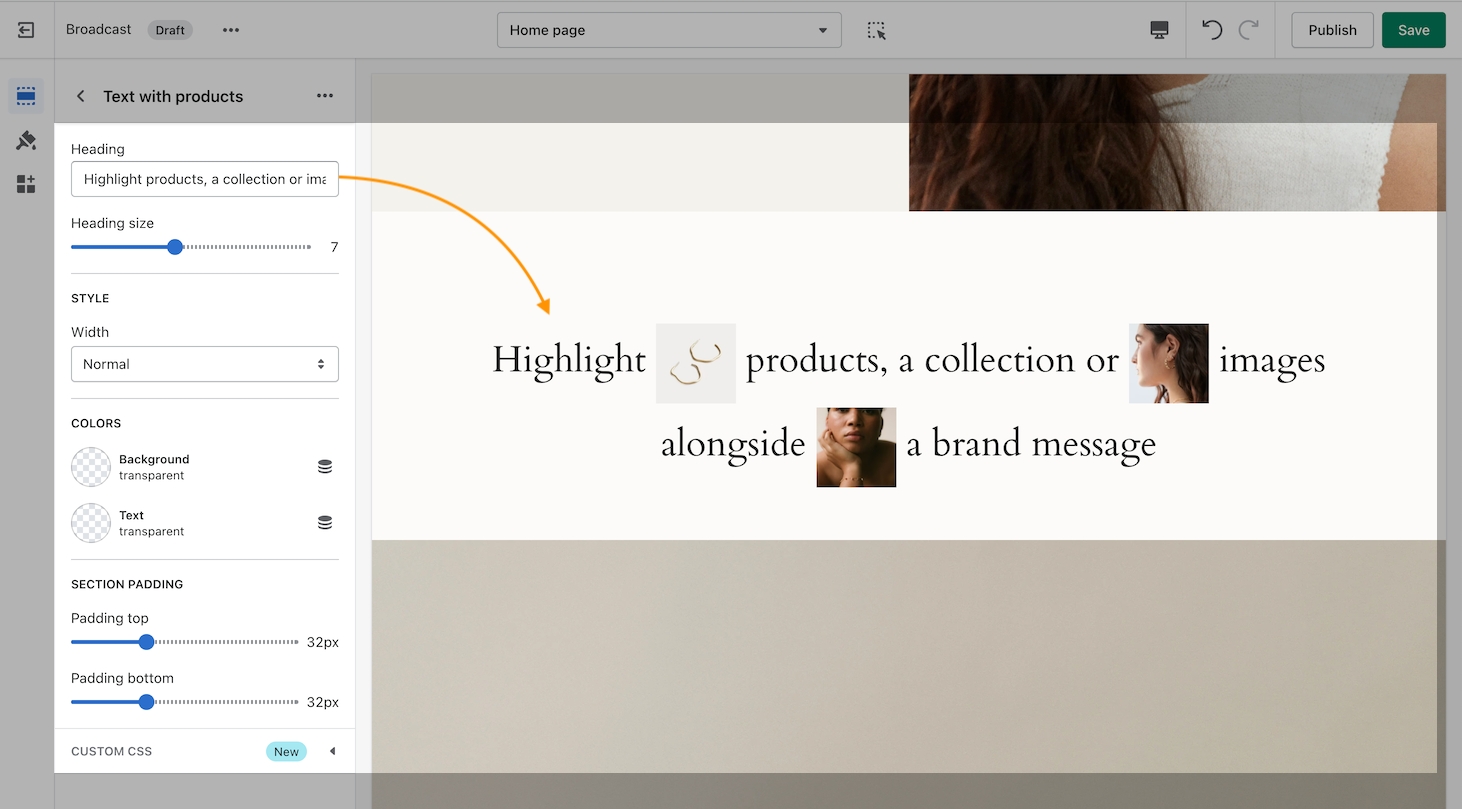The image size is (1462, 809).
Task: Toggle the inspector selection tool
Action: point(877,30)
